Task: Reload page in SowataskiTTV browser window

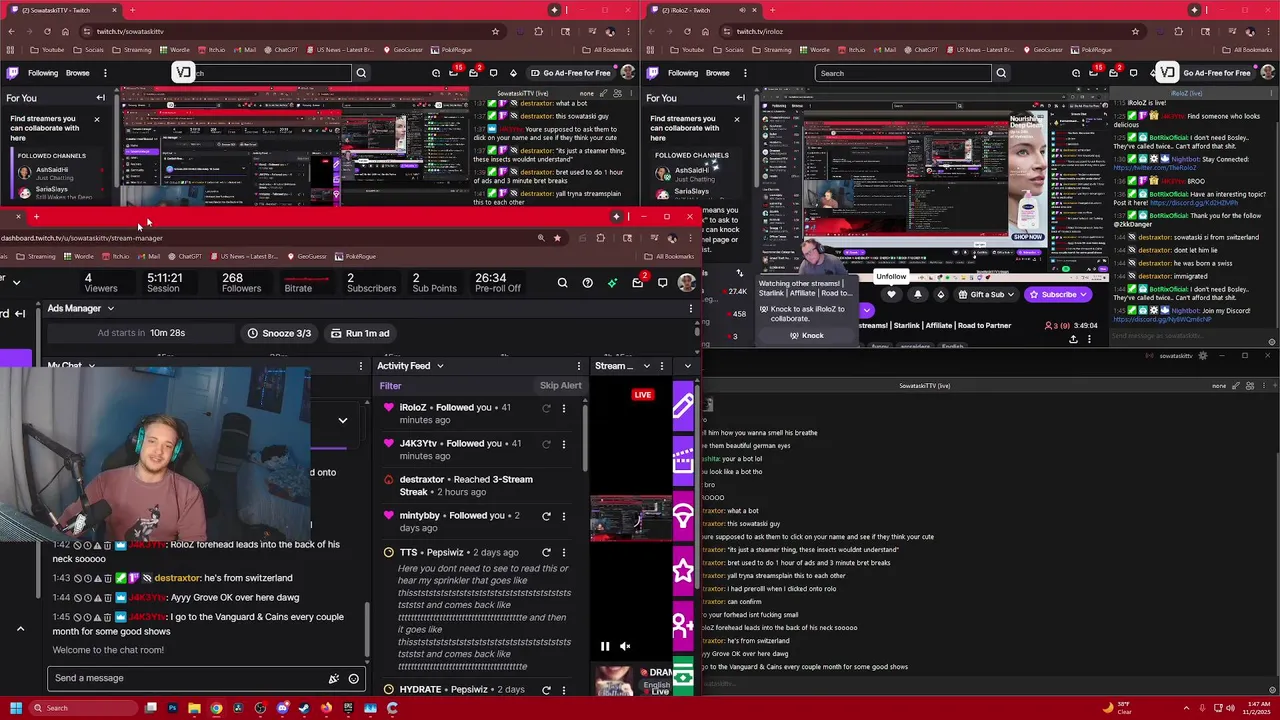Action: tap(47, 31)
